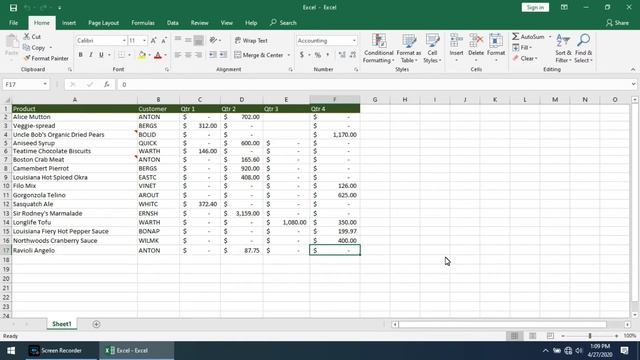Open the File tab
The width and height of the screenshot is (640, 360).
tap(13, 23)
